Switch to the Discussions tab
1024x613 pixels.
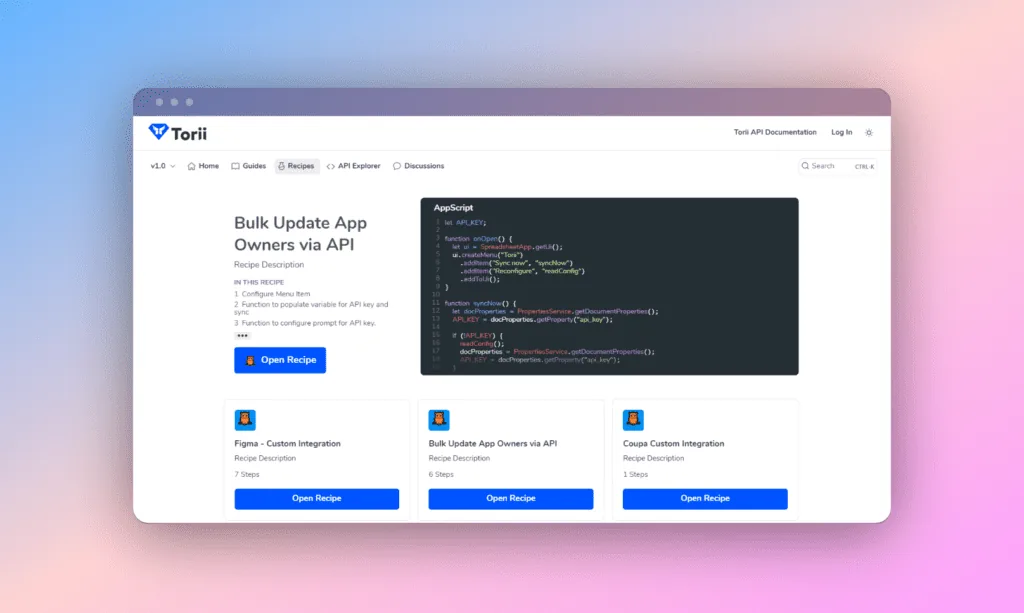[x=418, y=166]
